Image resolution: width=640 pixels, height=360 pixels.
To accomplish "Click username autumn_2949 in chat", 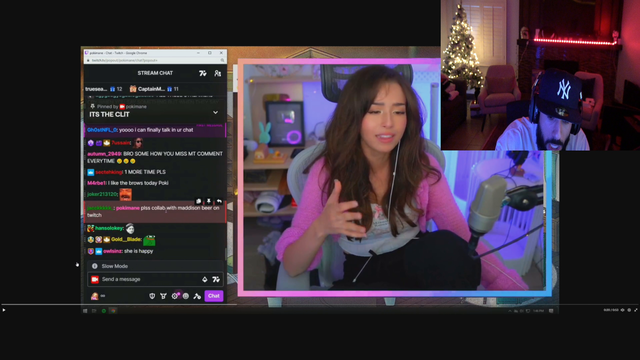I will coord(104,153).
